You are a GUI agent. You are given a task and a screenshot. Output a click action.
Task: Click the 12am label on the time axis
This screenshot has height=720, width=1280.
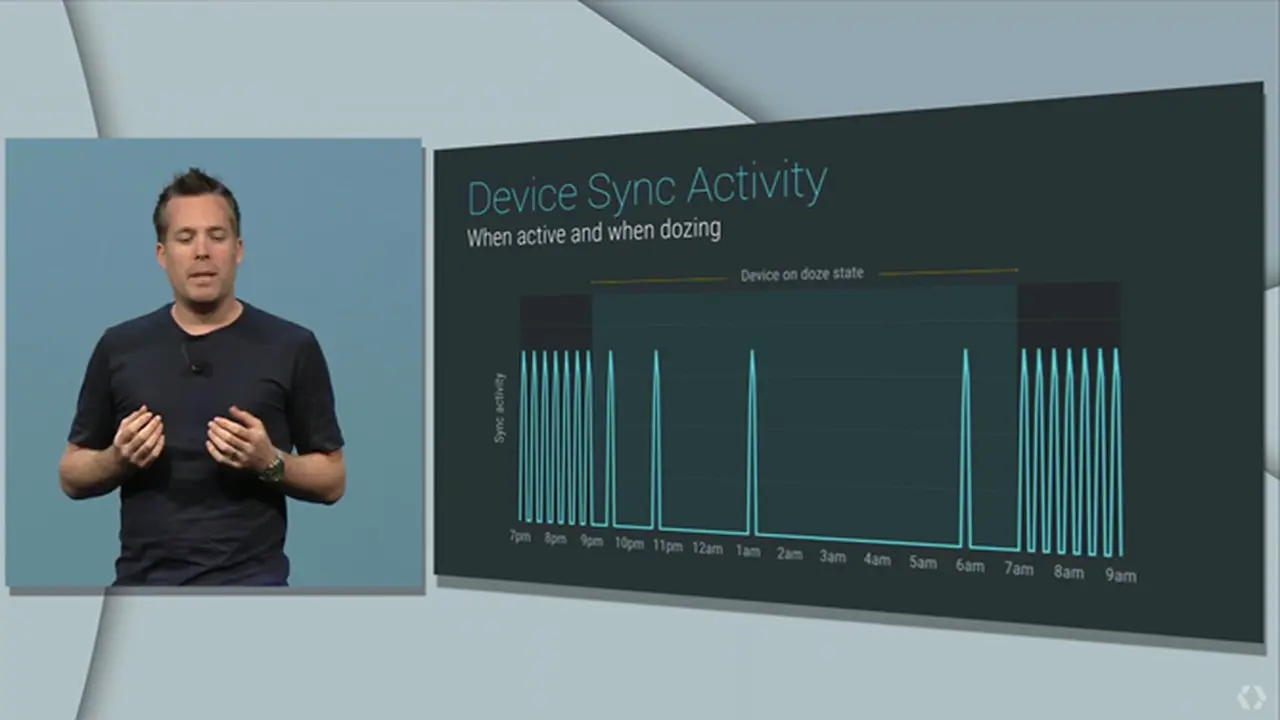tap(707, 548)
